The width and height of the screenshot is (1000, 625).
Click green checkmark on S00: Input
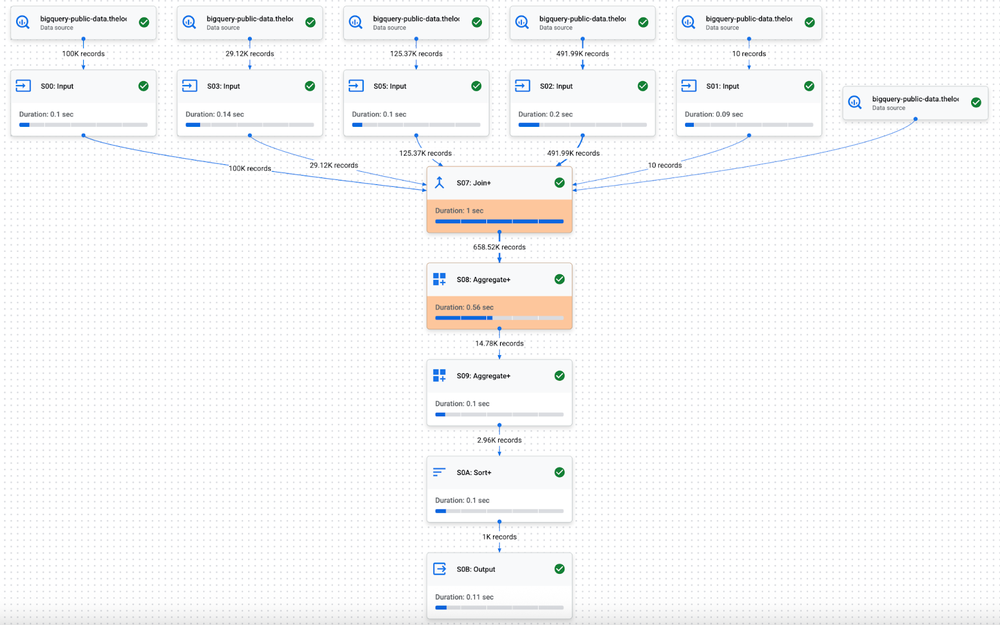(x=143, y=85)
